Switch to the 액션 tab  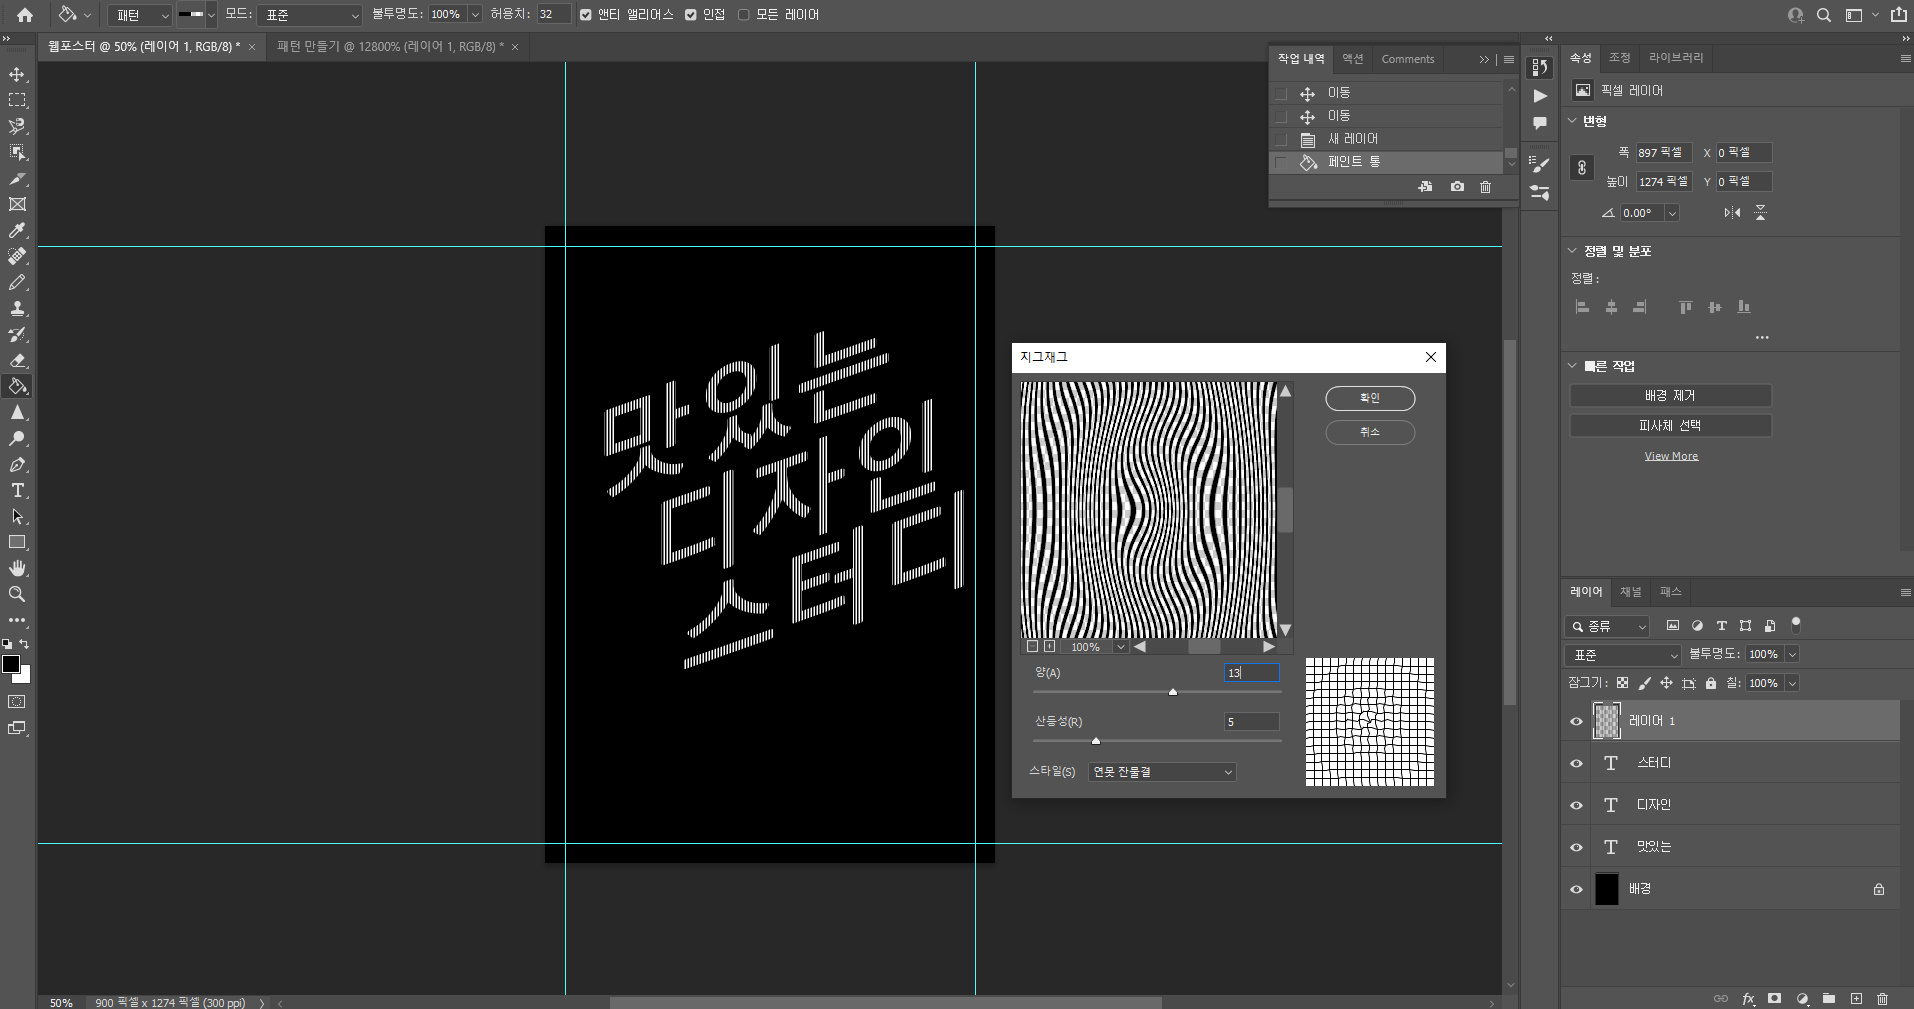click(1353, 59)
